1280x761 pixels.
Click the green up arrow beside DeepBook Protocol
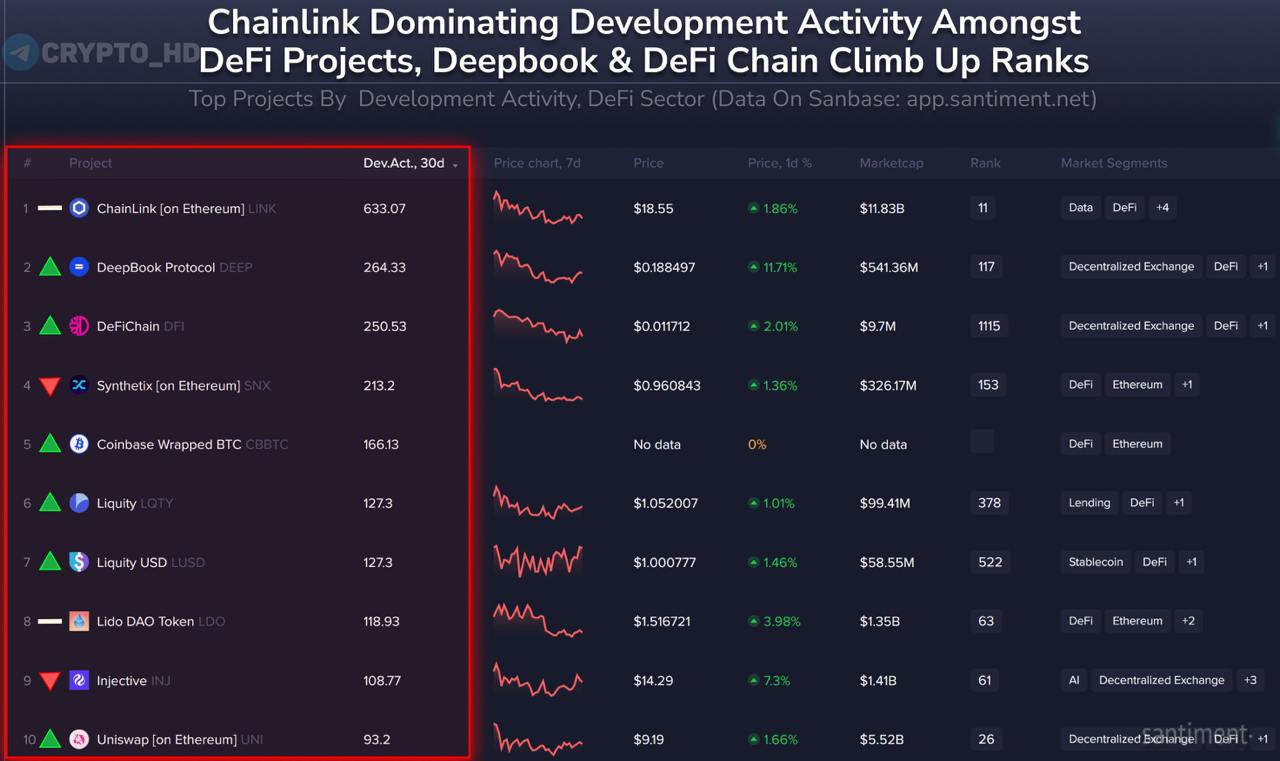point(50,267)
